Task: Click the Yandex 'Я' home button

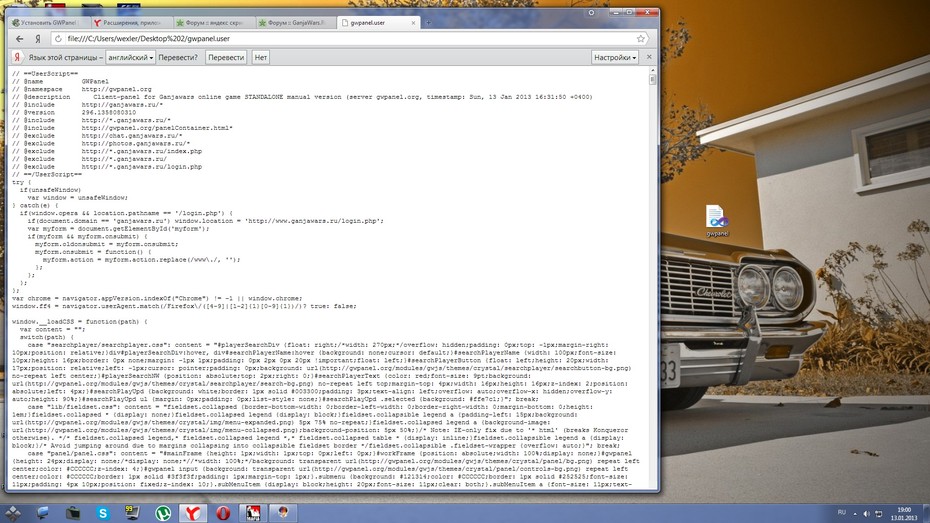Action: pyautogui.click(x=38, y=39)
